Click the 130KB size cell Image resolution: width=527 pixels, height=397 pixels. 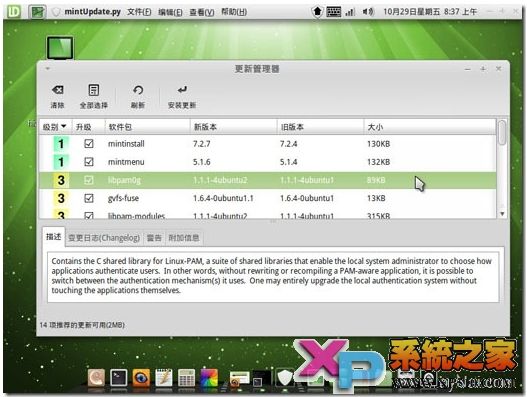pyautogui.click(x=378, y=144)
